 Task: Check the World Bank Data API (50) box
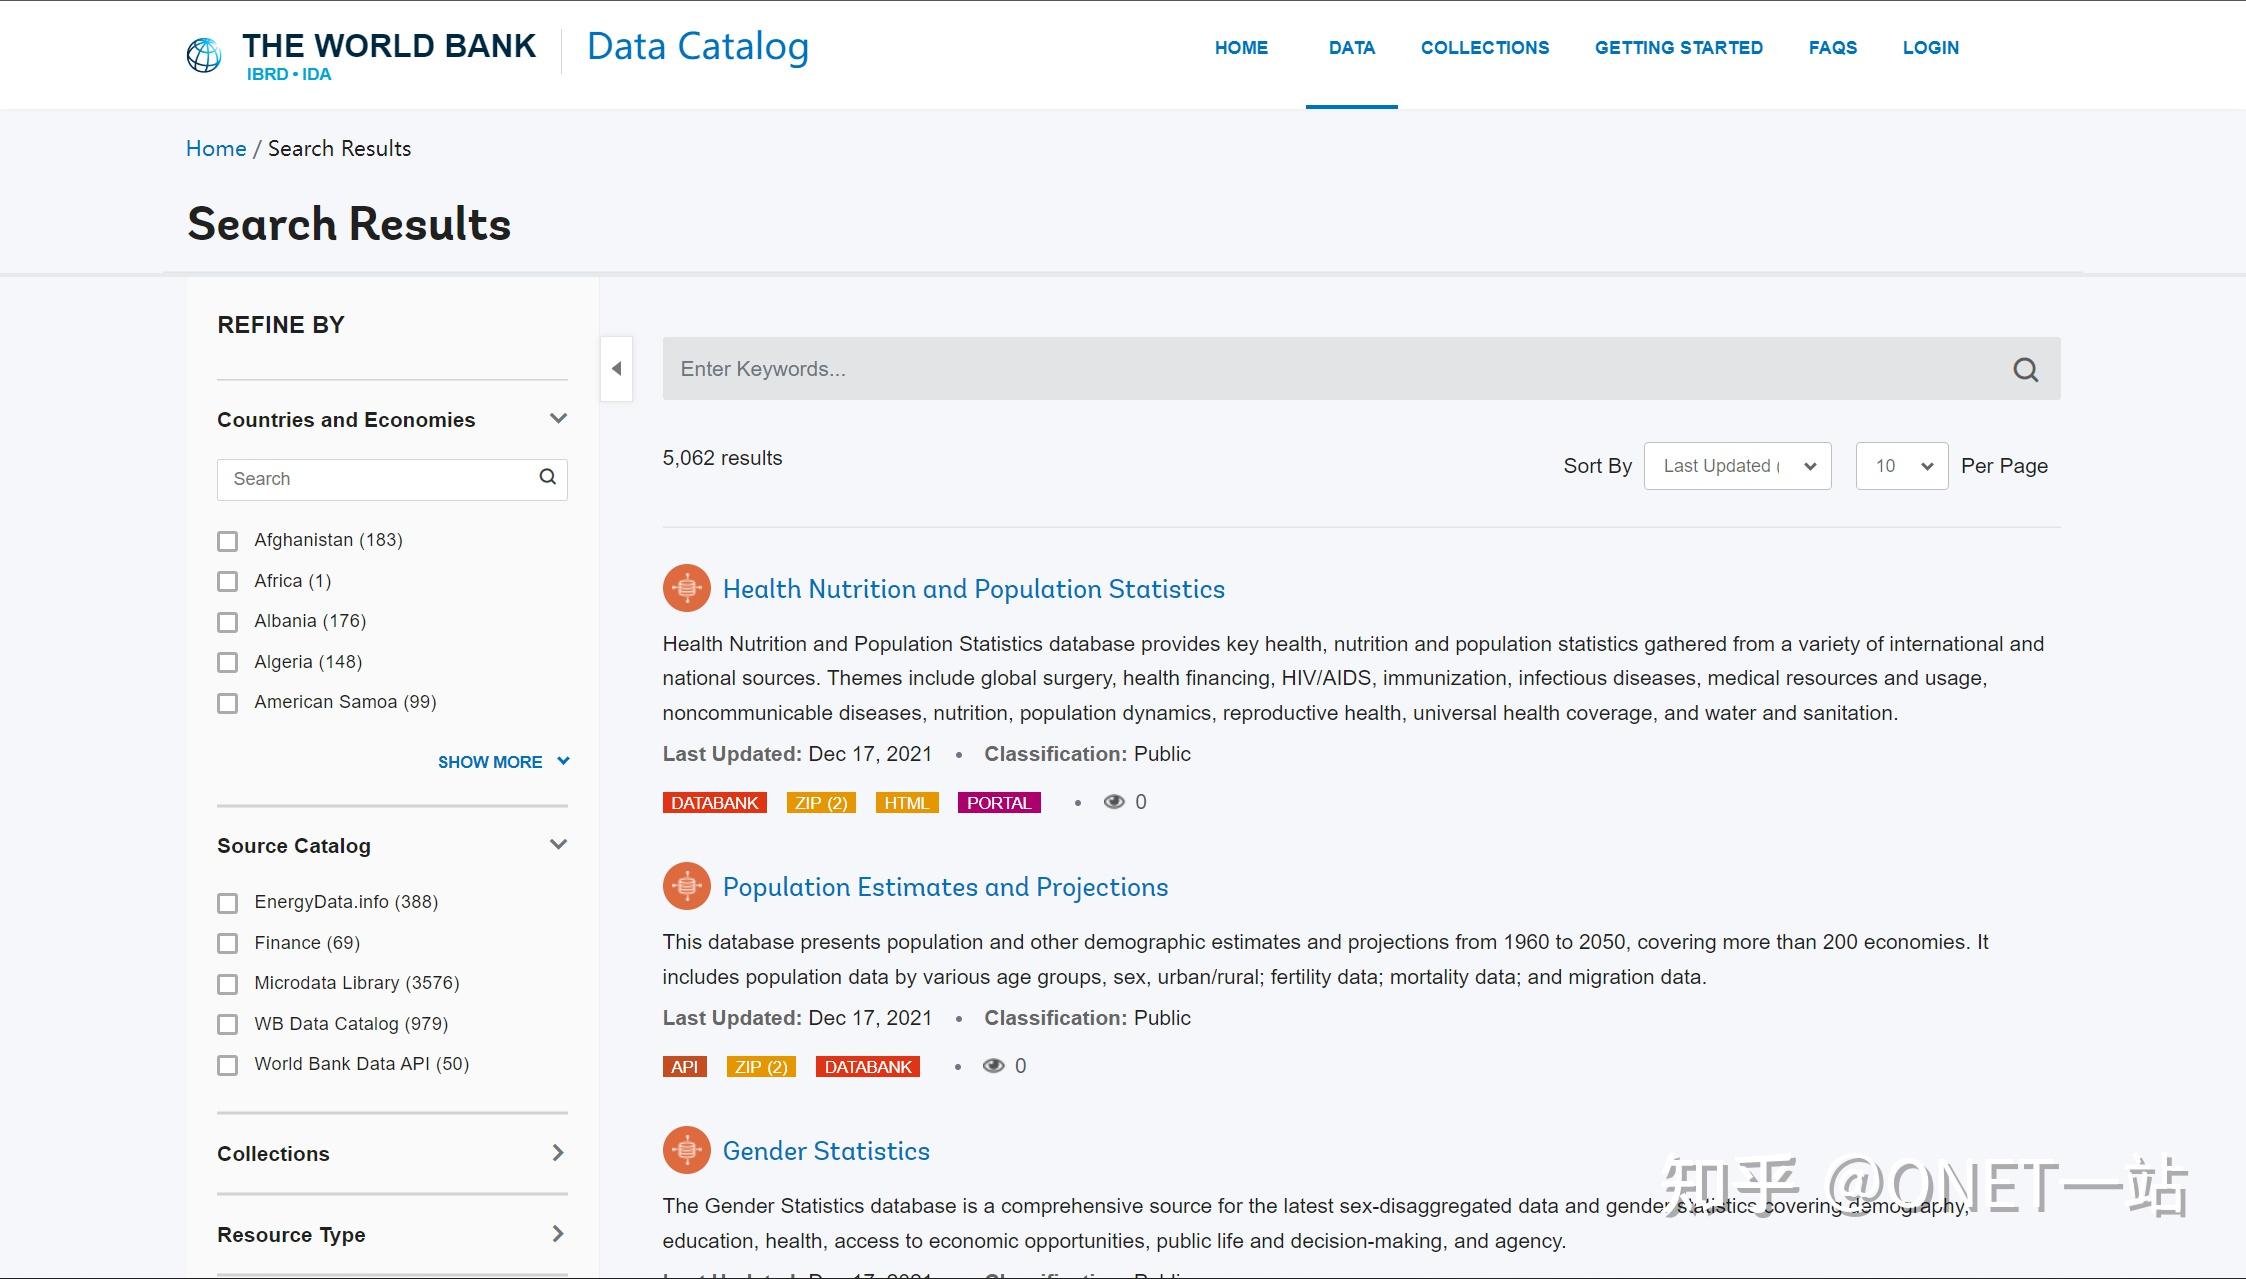[228, 1065]
